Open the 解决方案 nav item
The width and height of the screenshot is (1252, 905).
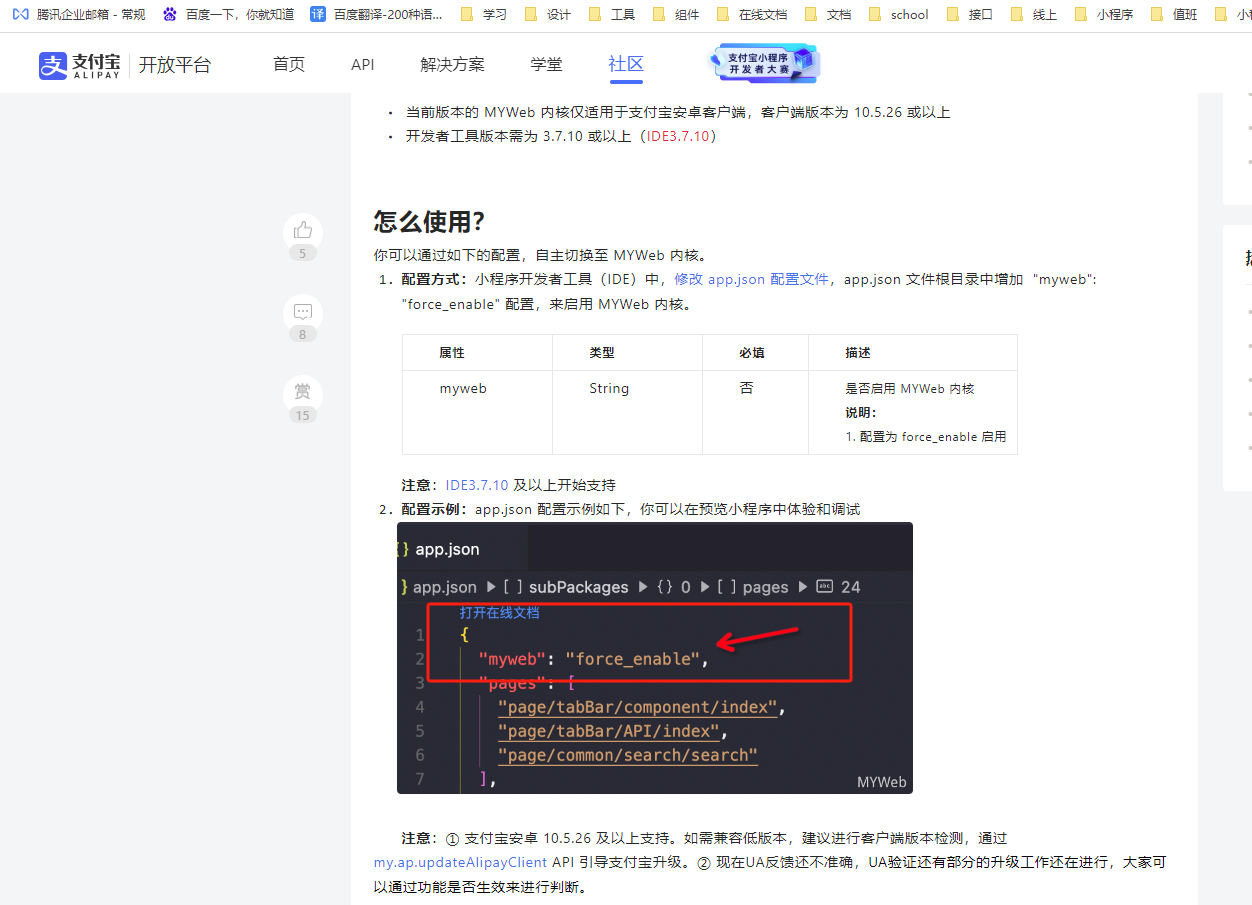(x=452, y=65)
